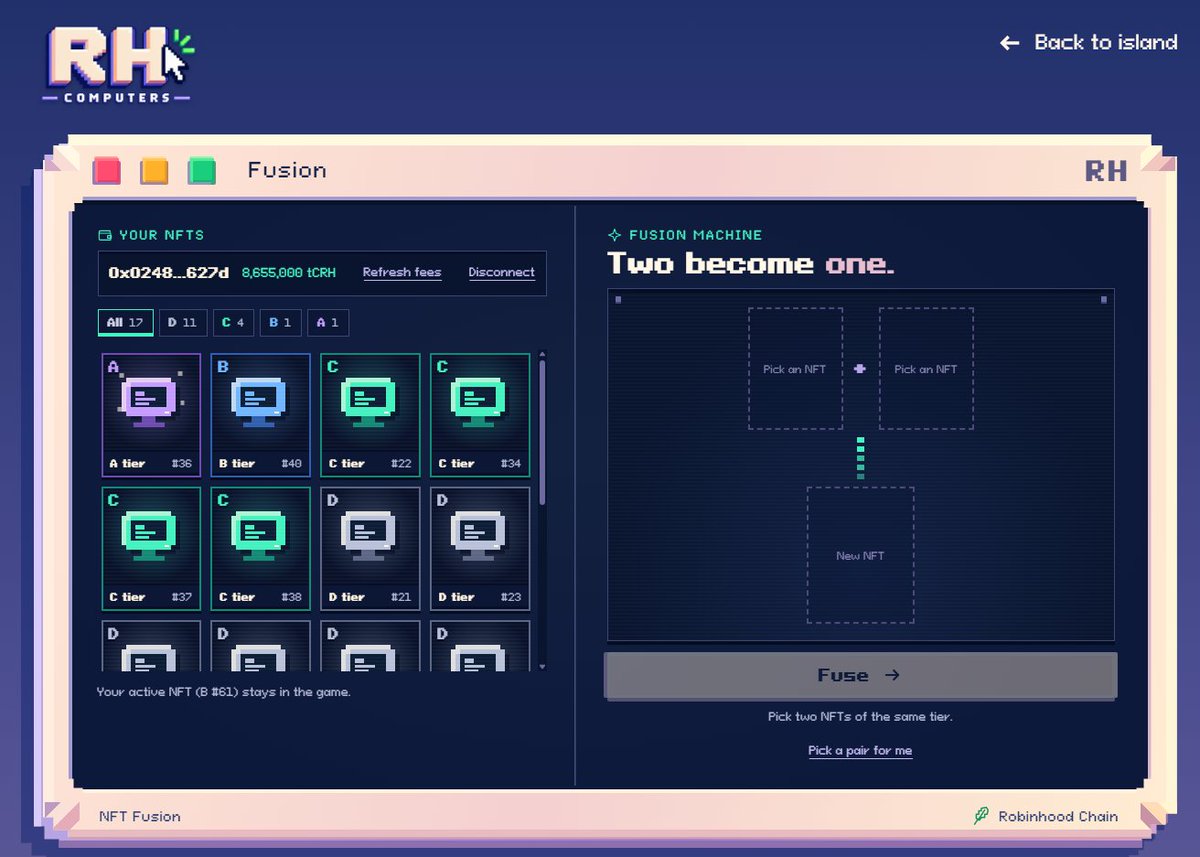Click the Pick two NFTs hint text

click(860, 717)
